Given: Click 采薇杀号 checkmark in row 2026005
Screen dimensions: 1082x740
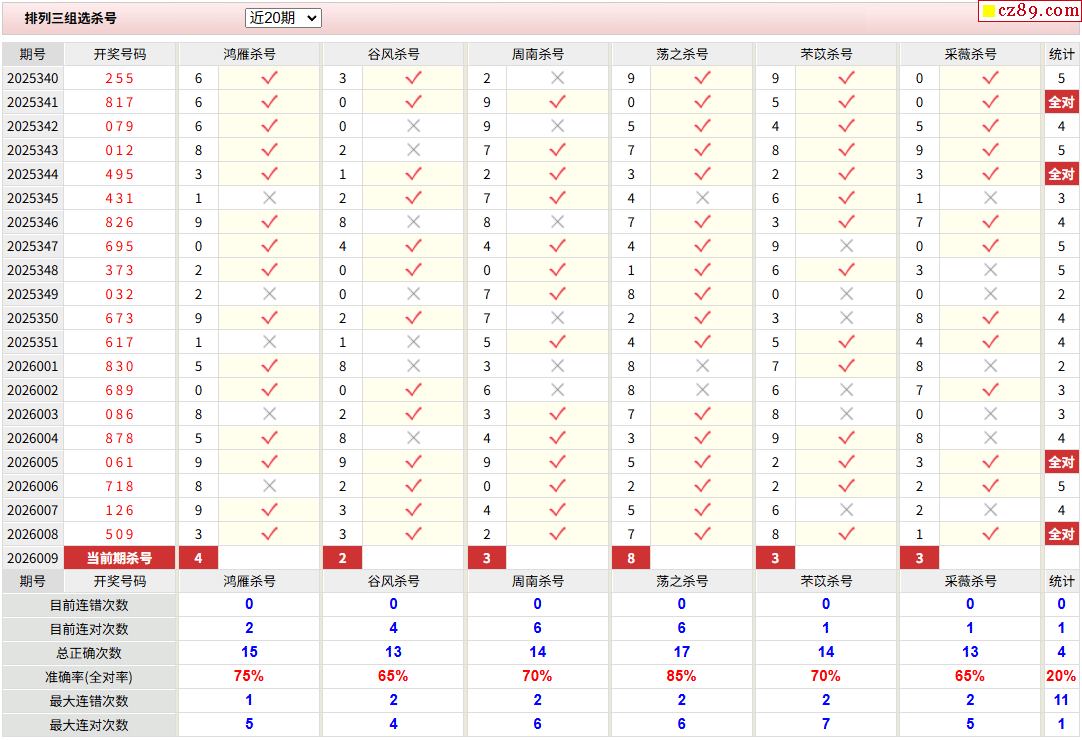Looking at the screenshot, I should pos(990,462).
